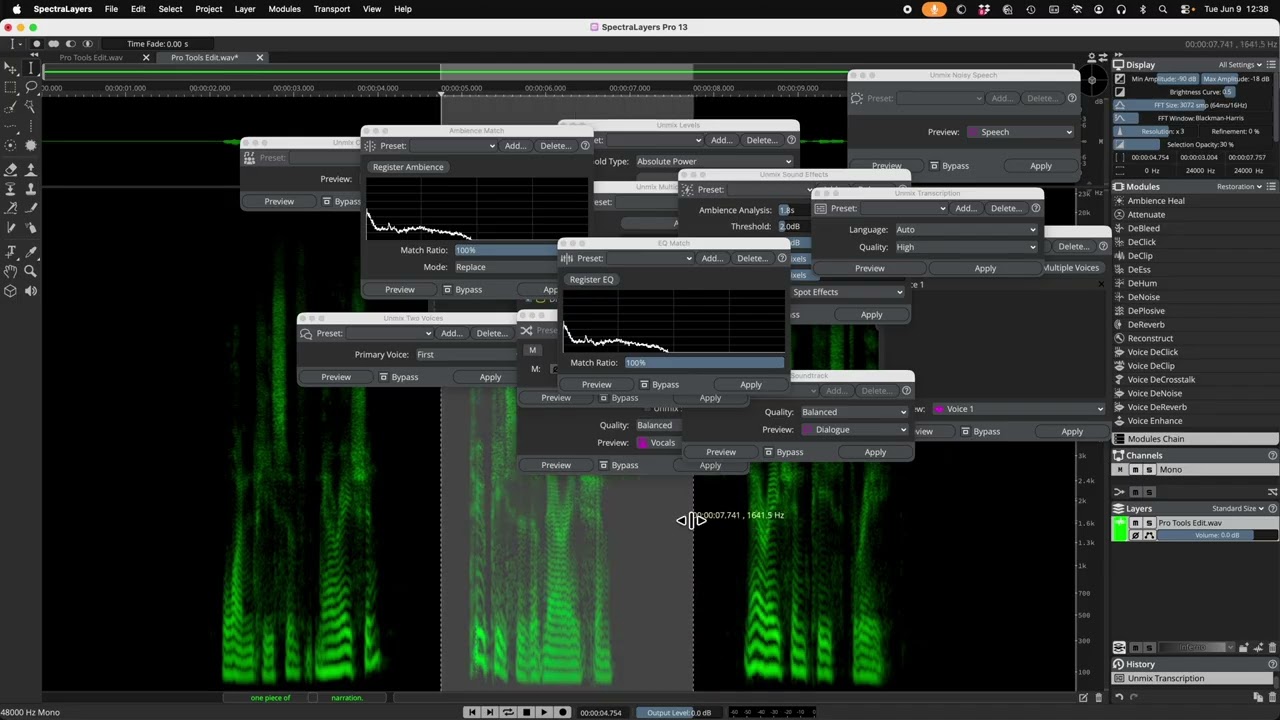1280x720 pixels.
Task: Select the Hand pan tool
Action: coord(10,270)
